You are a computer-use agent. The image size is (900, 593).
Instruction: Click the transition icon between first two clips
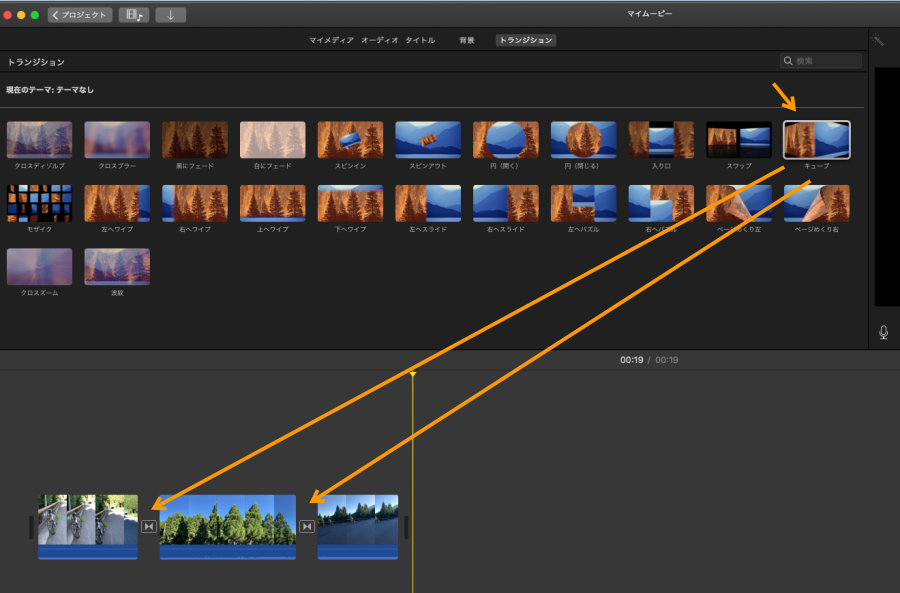(x=149, y=527)
